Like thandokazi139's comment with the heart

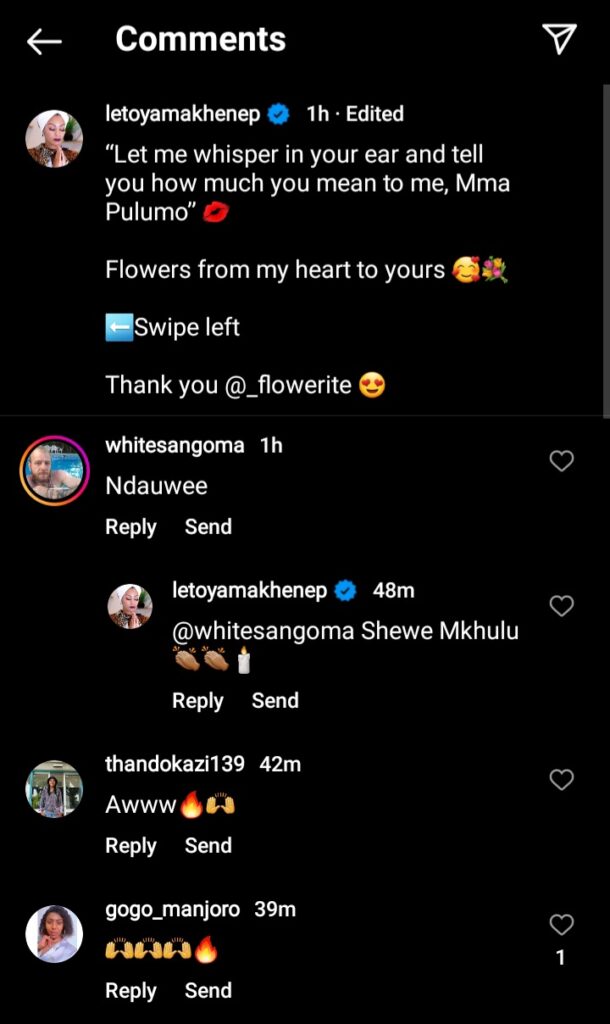(x=562, y=780)
